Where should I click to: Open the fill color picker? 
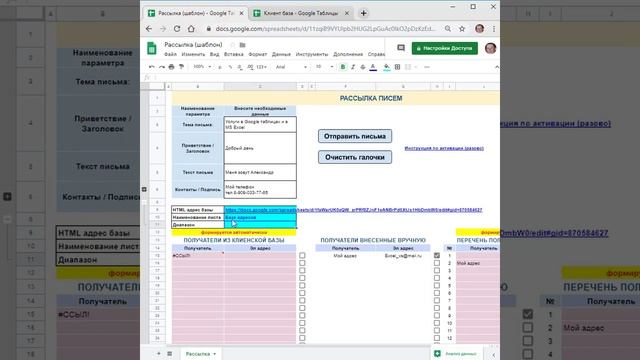387,67
